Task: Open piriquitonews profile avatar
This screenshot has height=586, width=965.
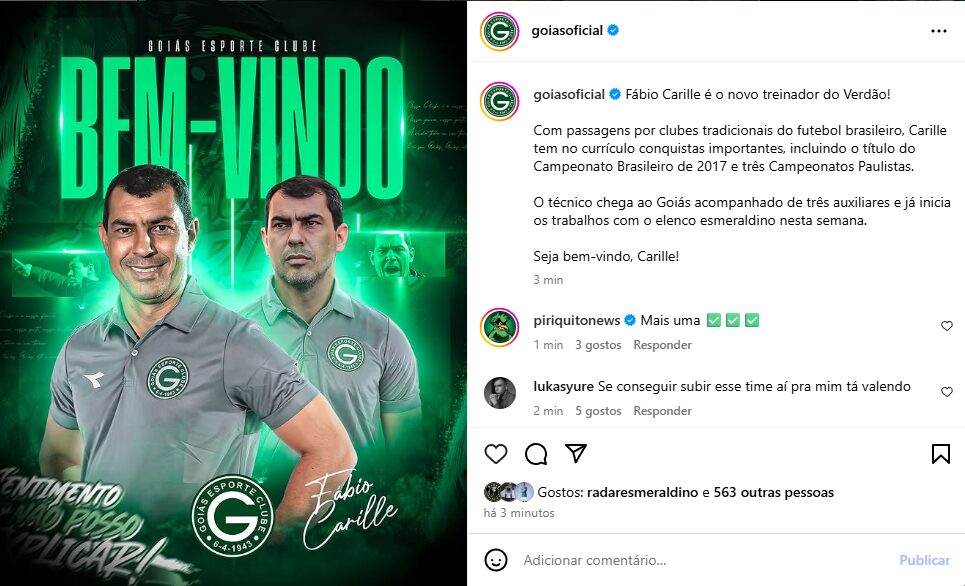Action: (499, 327)
